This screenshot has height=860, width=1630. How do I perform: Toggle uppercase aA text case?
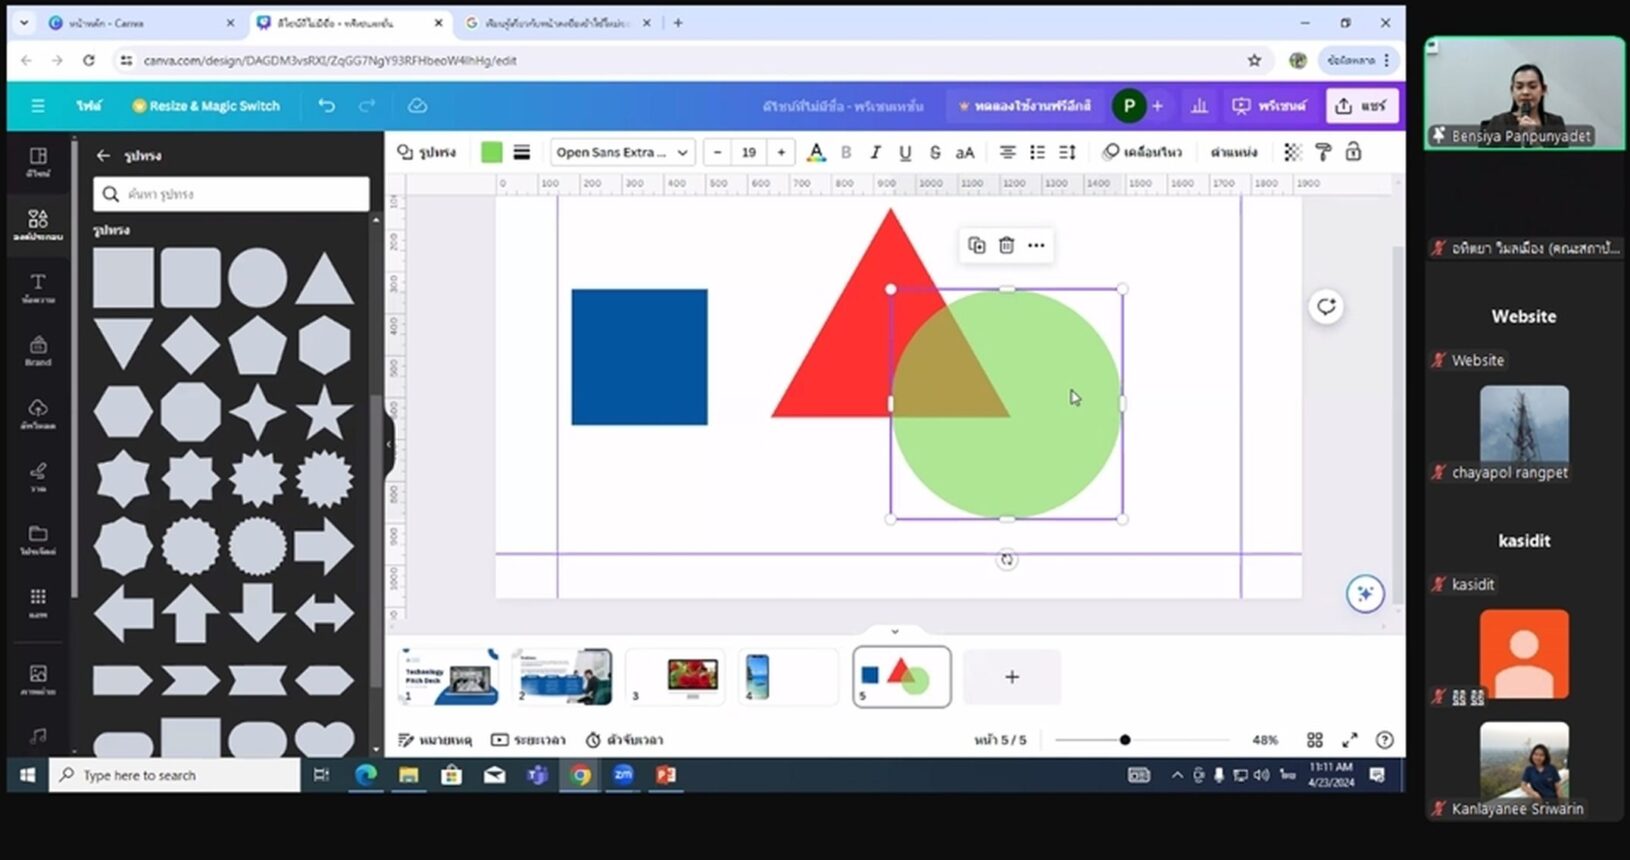click(965, 152)
